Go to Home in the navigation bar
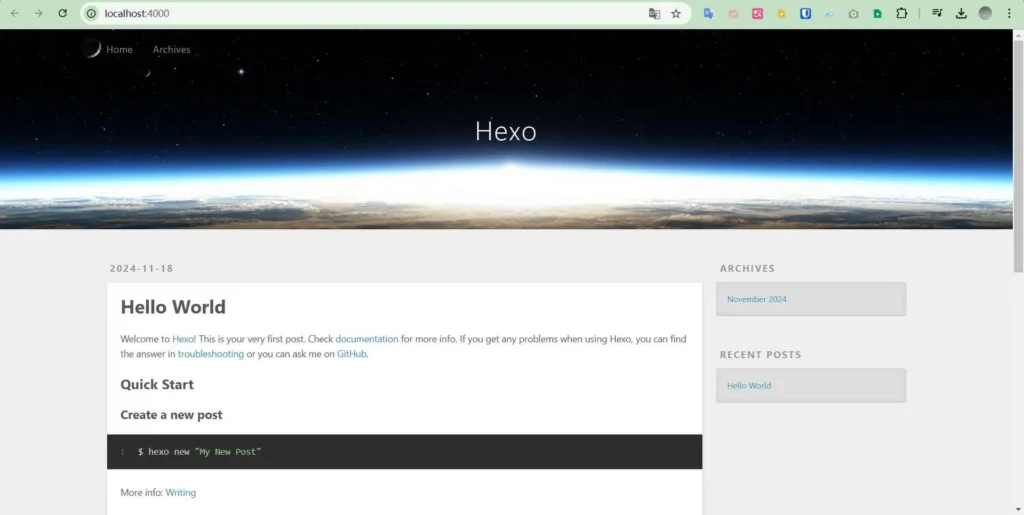 point(119,49)
